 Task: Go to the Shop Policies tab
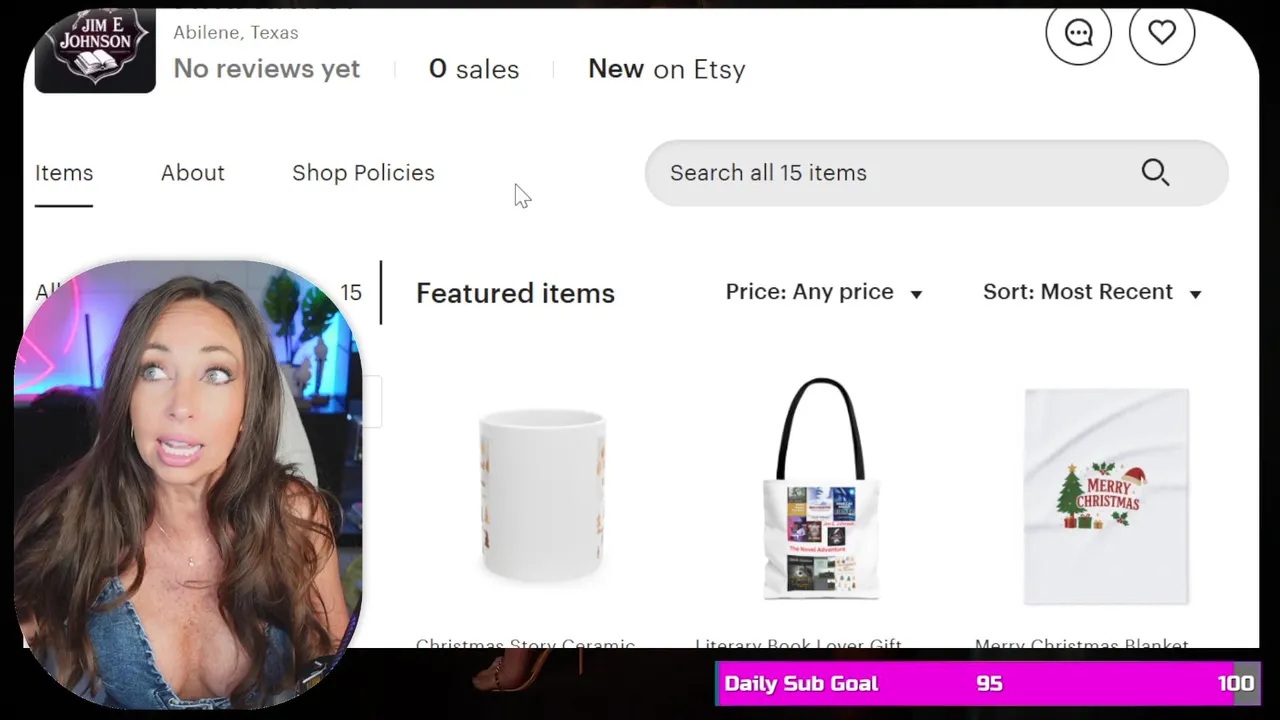tap(363, 173)
